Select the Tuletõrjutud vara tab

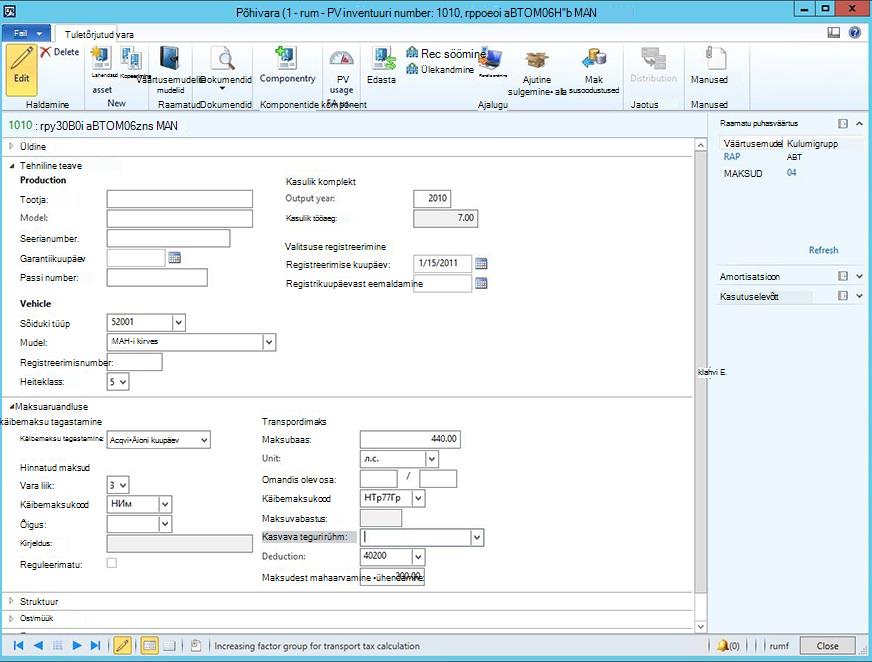[99, 34]
